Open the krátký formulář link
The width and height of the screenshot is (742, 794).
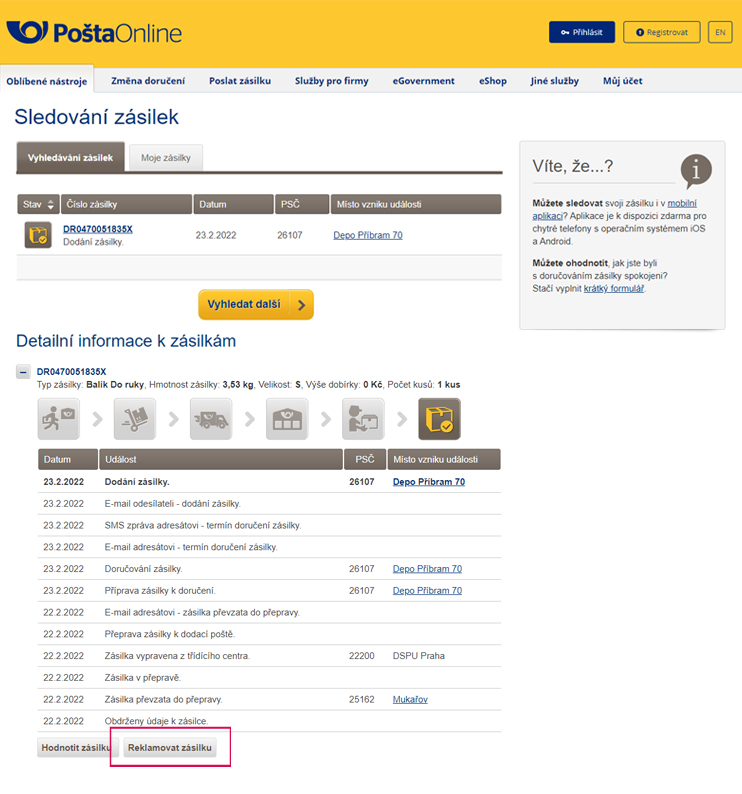(613, 288)
